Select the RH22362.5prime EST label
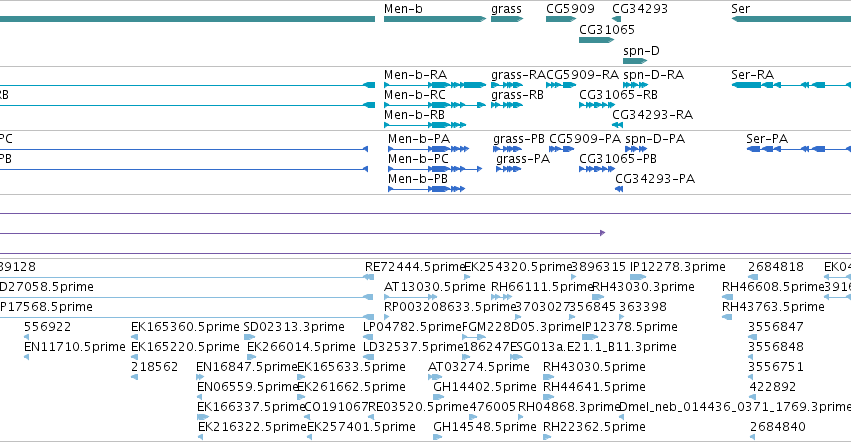 click(594, 427)
